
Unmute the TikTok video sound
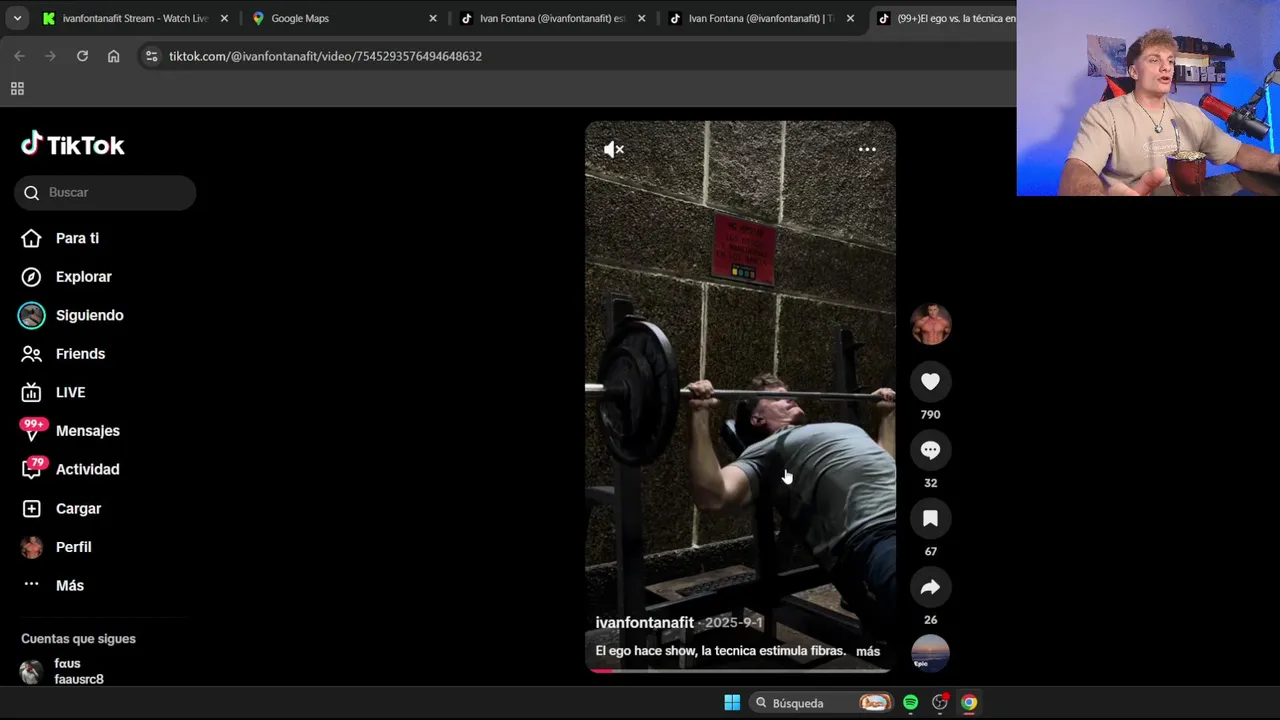(614, 150)
